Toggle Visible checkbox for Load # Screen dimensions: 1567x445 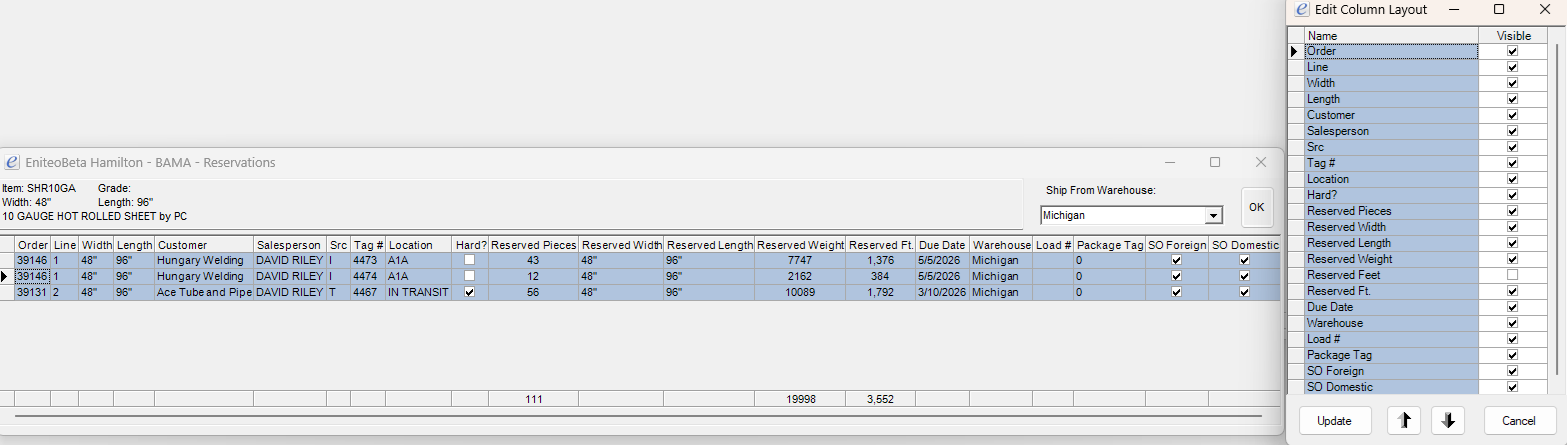[1512, 339]
